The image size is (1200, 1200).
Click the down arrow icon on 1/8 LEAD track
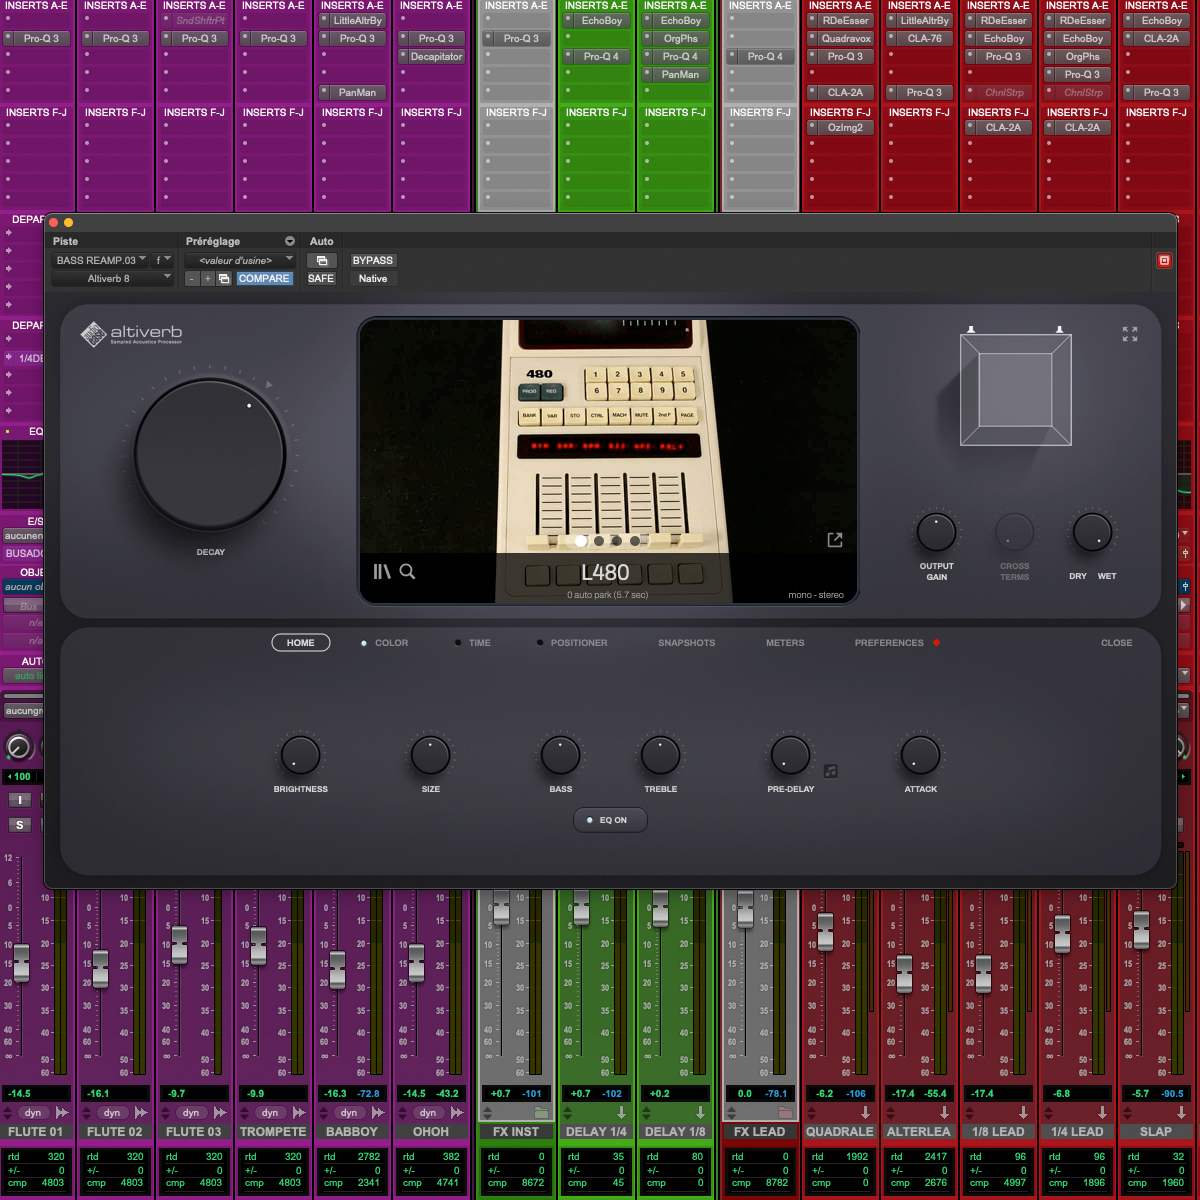tap(1023, 1113)
